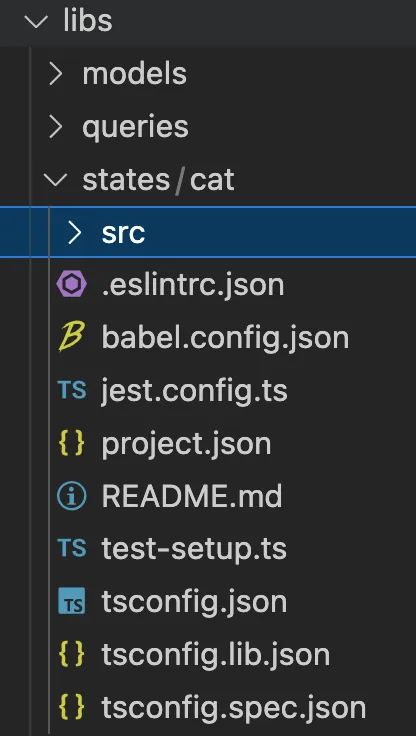Click the info icon beside README.md

(x=72, y=496)
